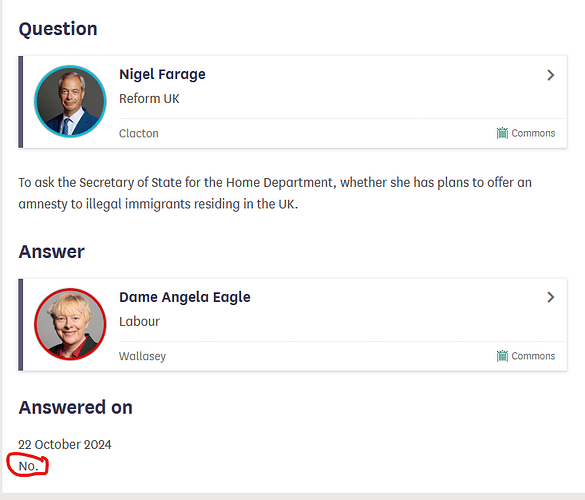The image size is (585, 500).
Task: Open the Nigel Farage name link
Action: (162, 74)
